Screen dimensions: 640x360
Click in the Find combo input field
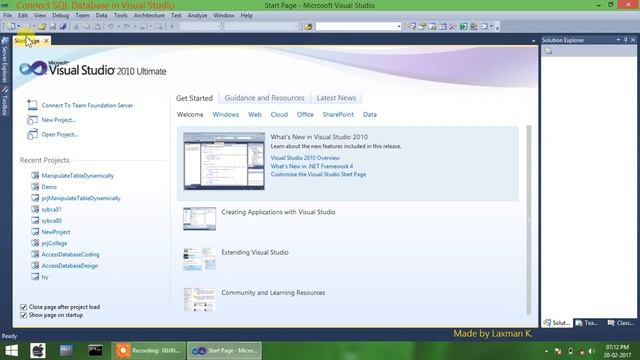tap(356, 27)
